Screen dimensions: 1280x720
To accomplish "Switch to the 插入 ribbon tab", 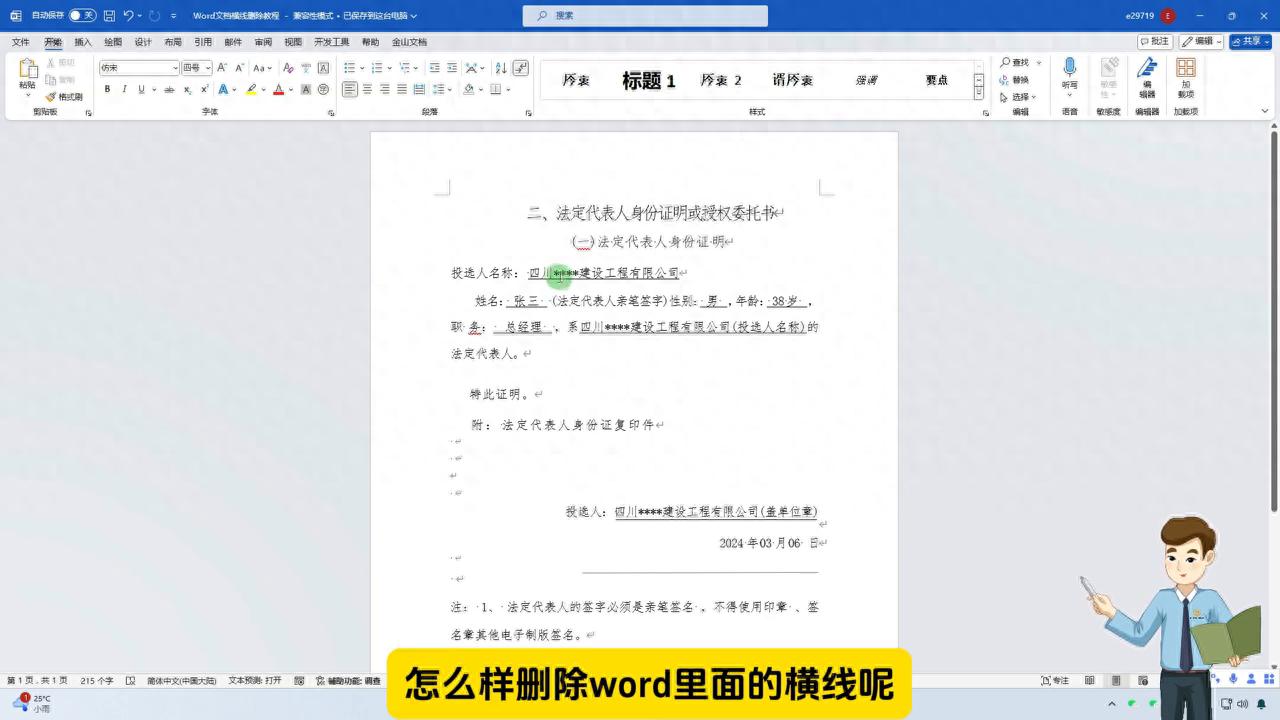I will [x=82, y=41].
